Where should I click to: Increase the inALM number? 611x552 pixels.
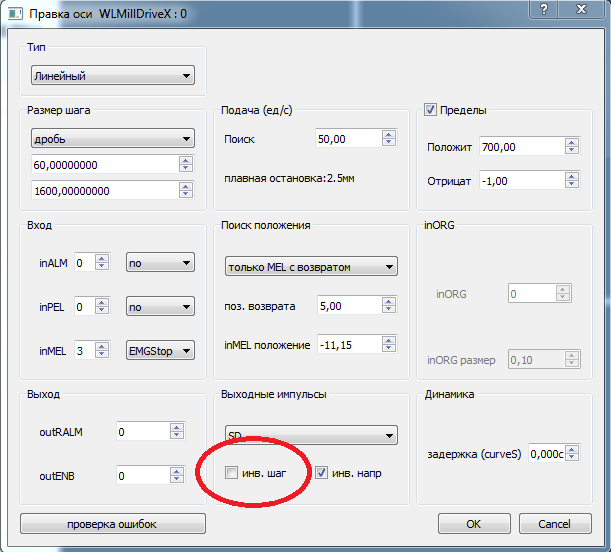pyautogui.click(x=102, y=258)
